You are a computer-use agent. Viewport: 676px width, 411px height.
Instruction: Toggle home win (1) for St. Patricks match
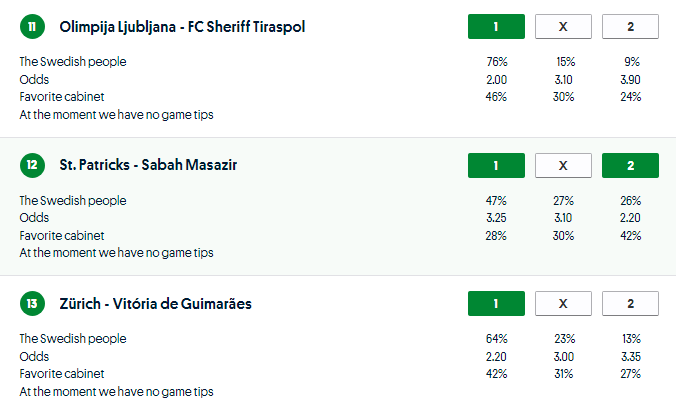496,165
